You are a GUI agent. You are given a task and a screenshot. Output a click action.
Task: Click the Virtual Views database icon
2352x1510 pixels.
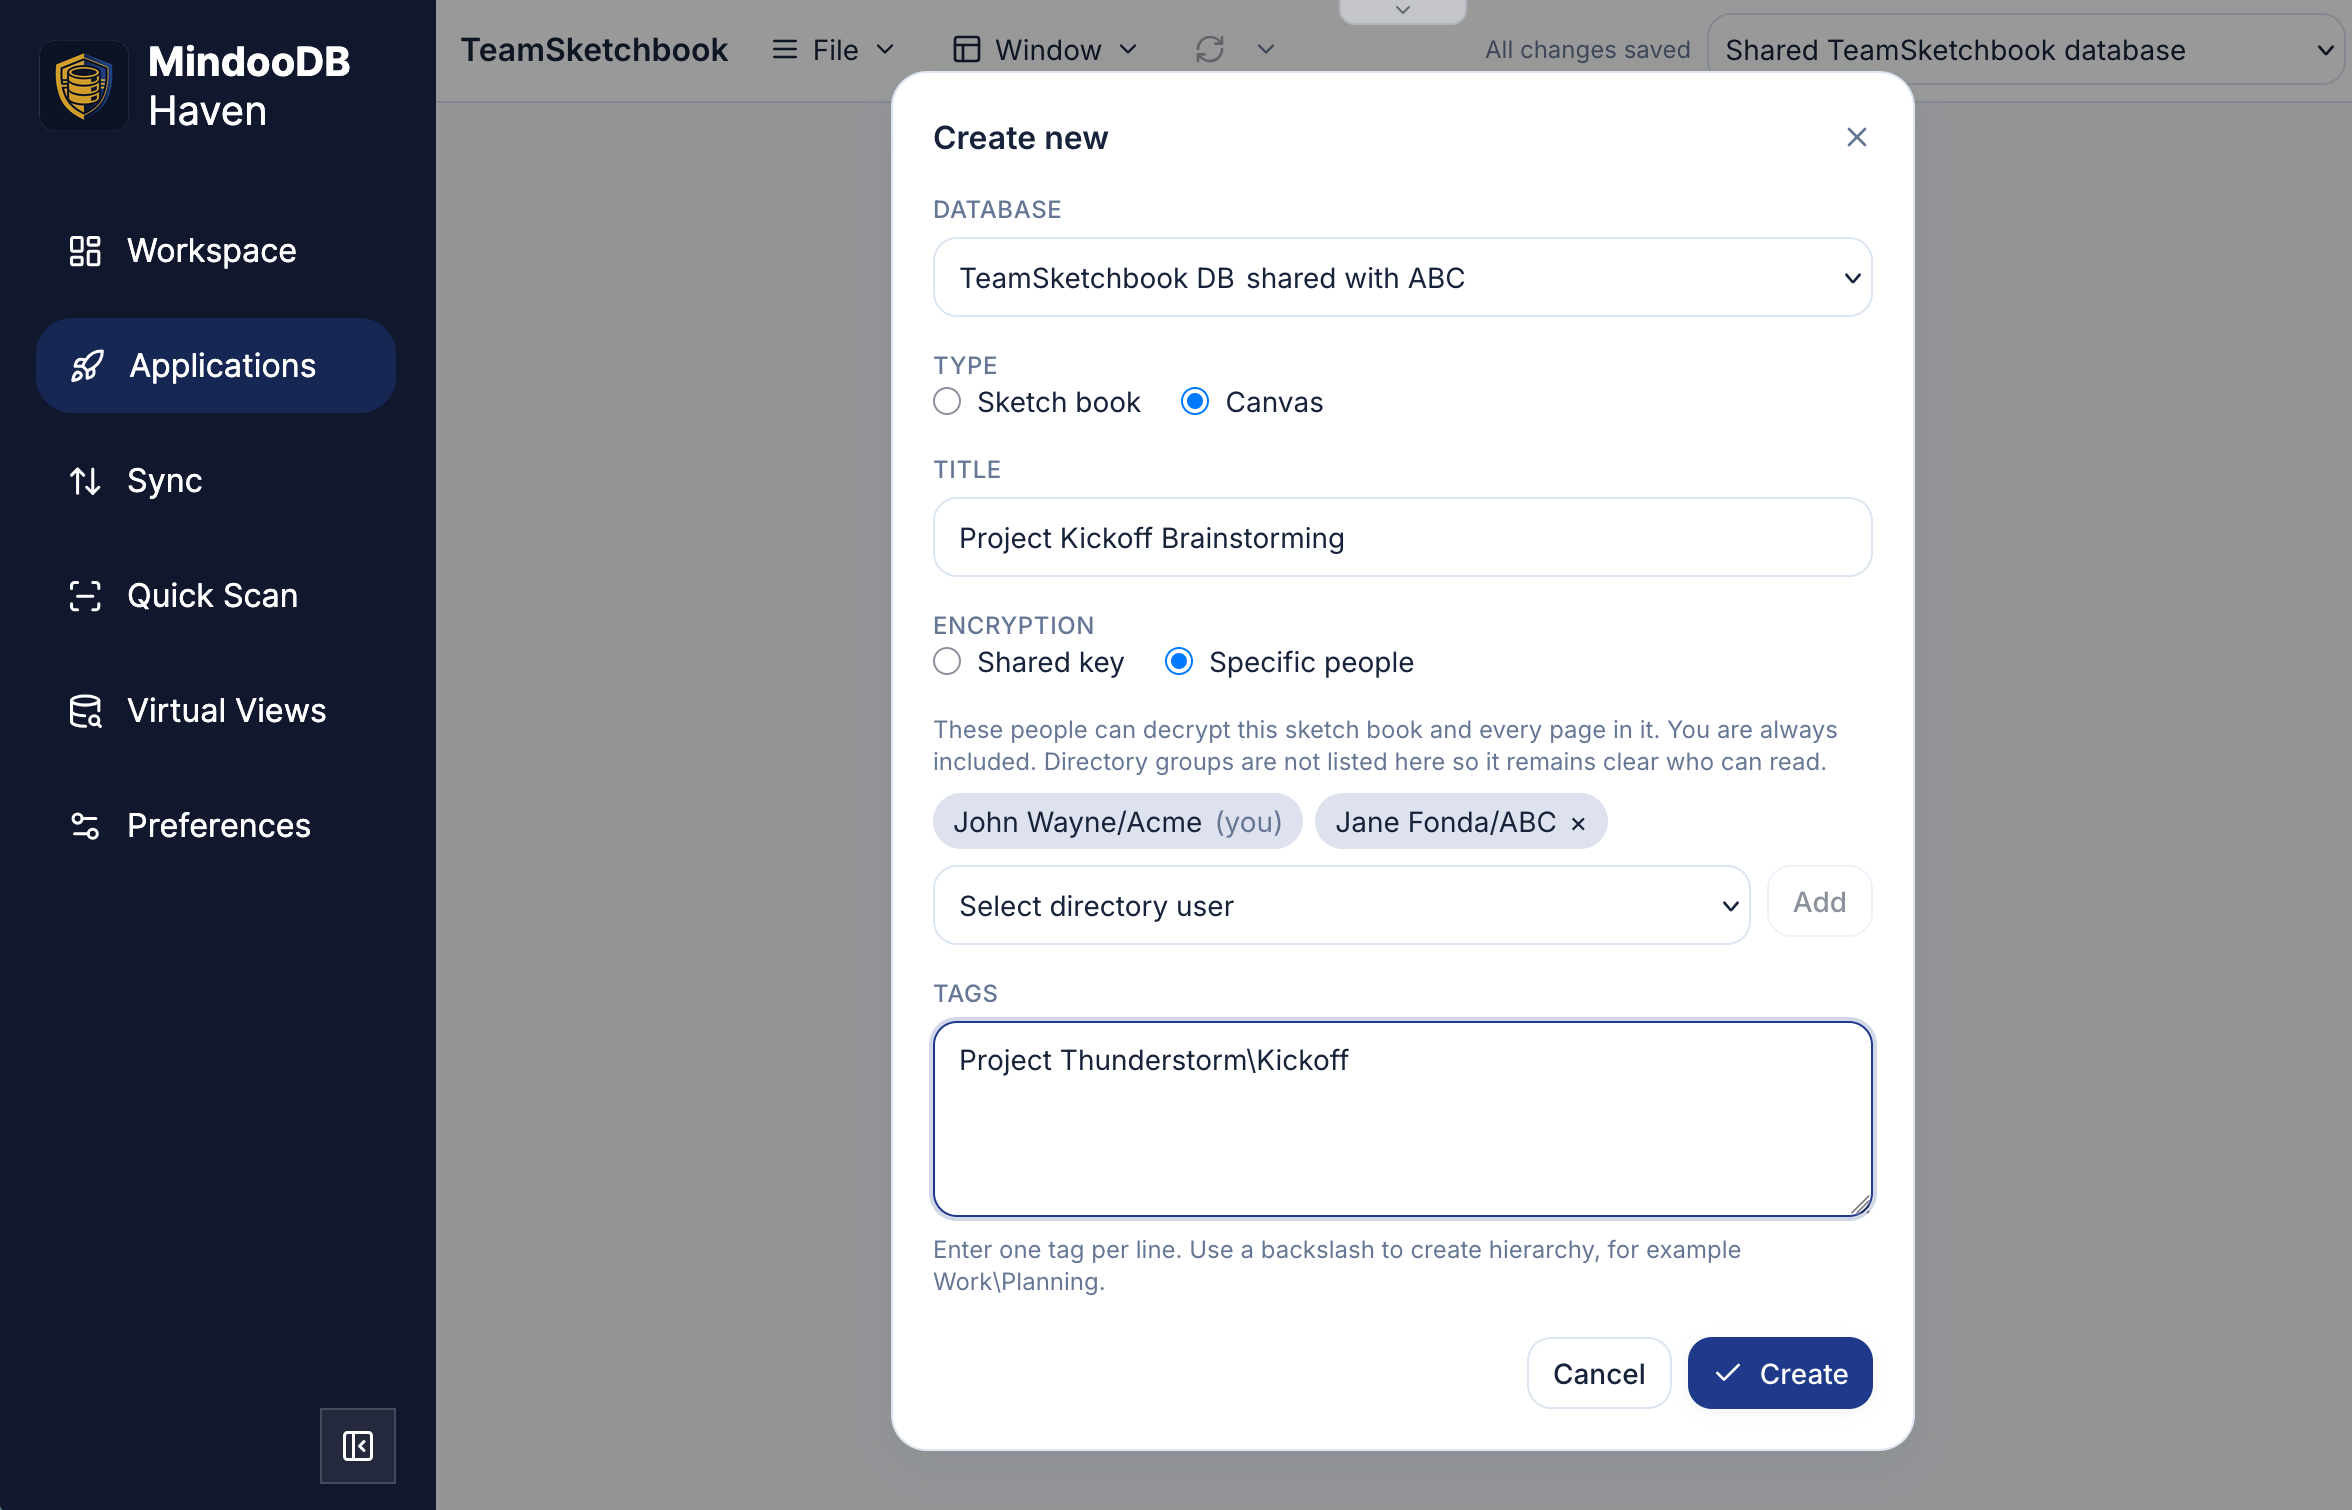85,711
